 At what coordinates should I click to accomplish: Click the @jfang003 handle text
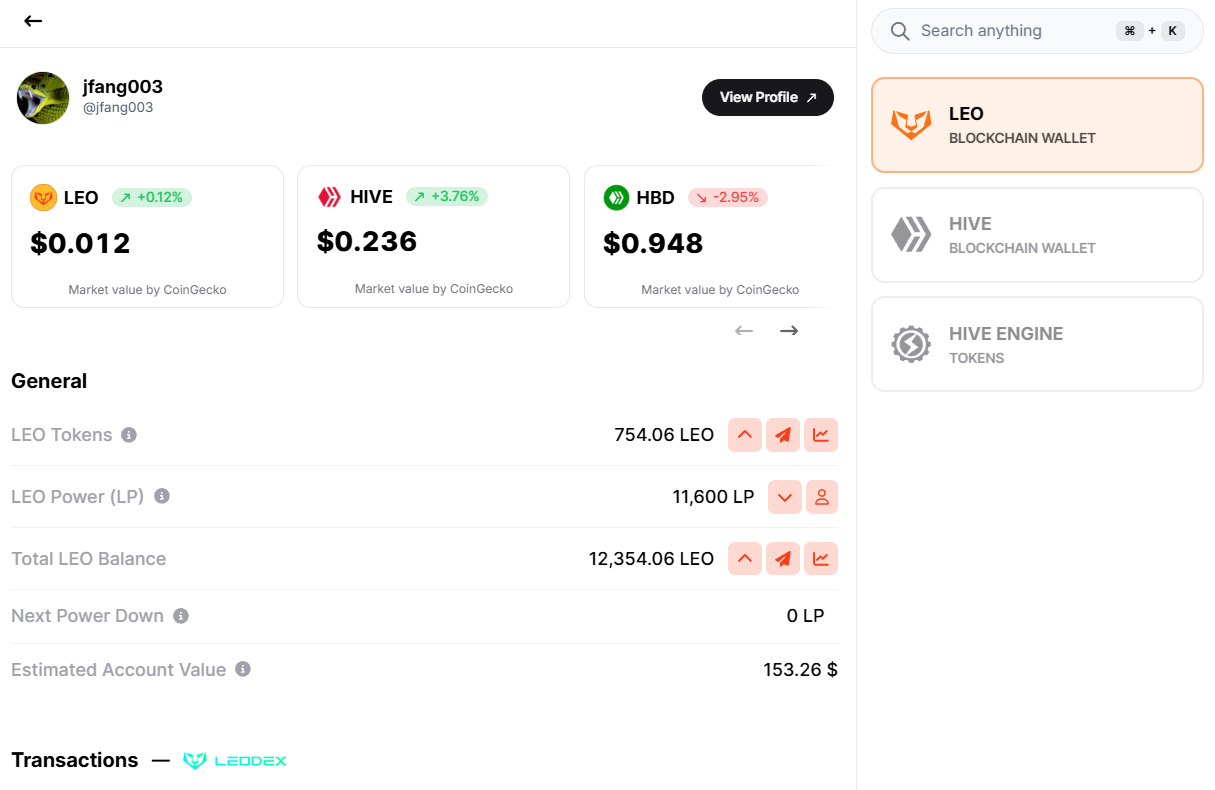pyautogui.click(x=118, y=107)
